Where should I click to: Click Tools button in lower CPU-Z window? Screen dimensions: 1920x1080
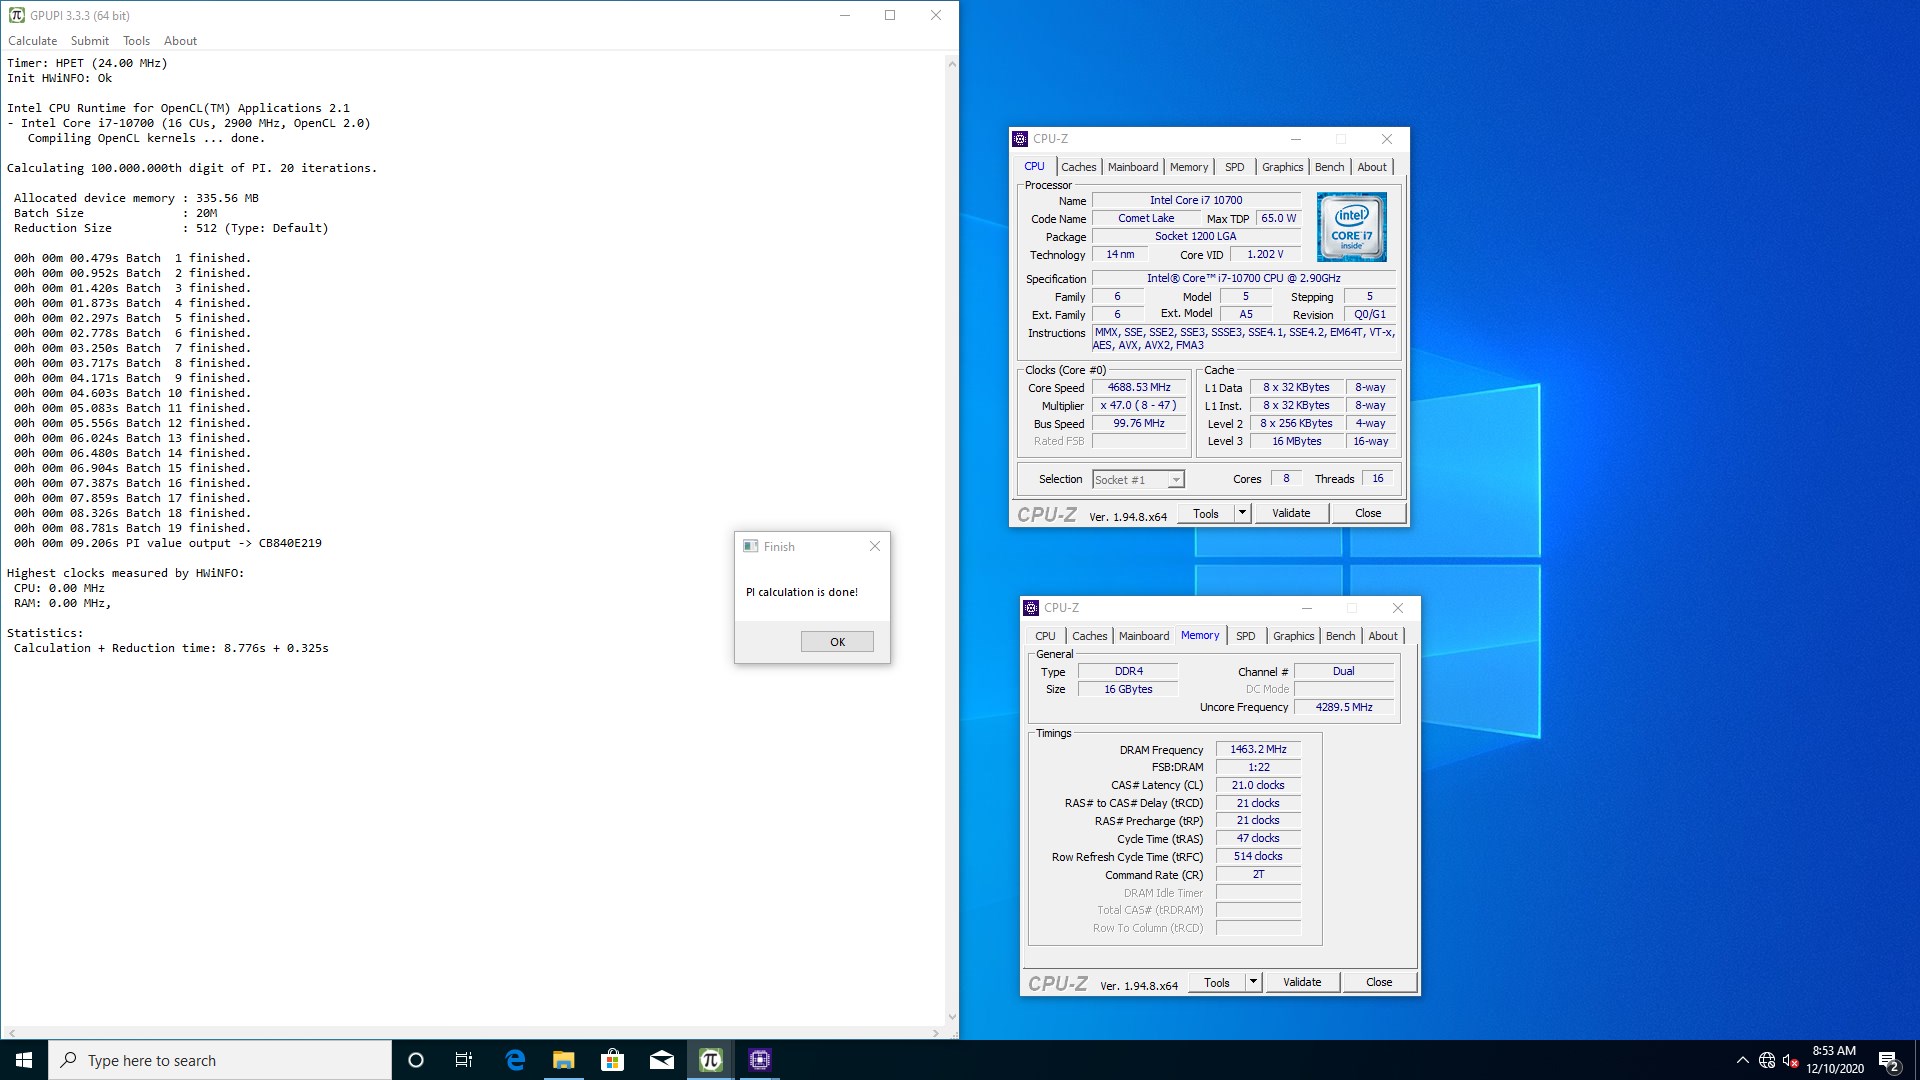(1217, 983)
